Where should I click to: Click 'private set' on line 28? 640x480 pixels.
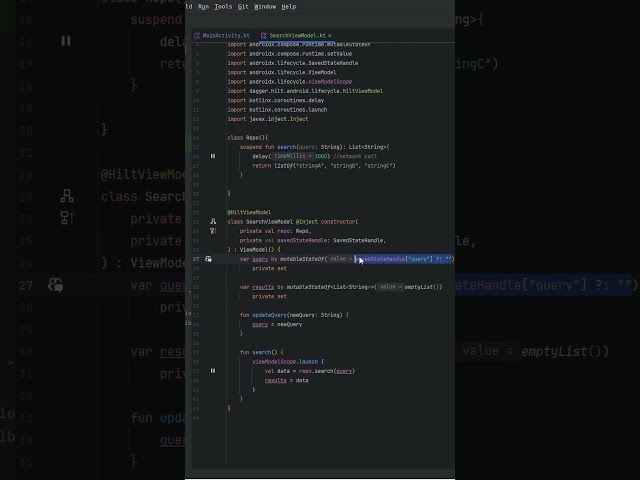pos(269,269)
